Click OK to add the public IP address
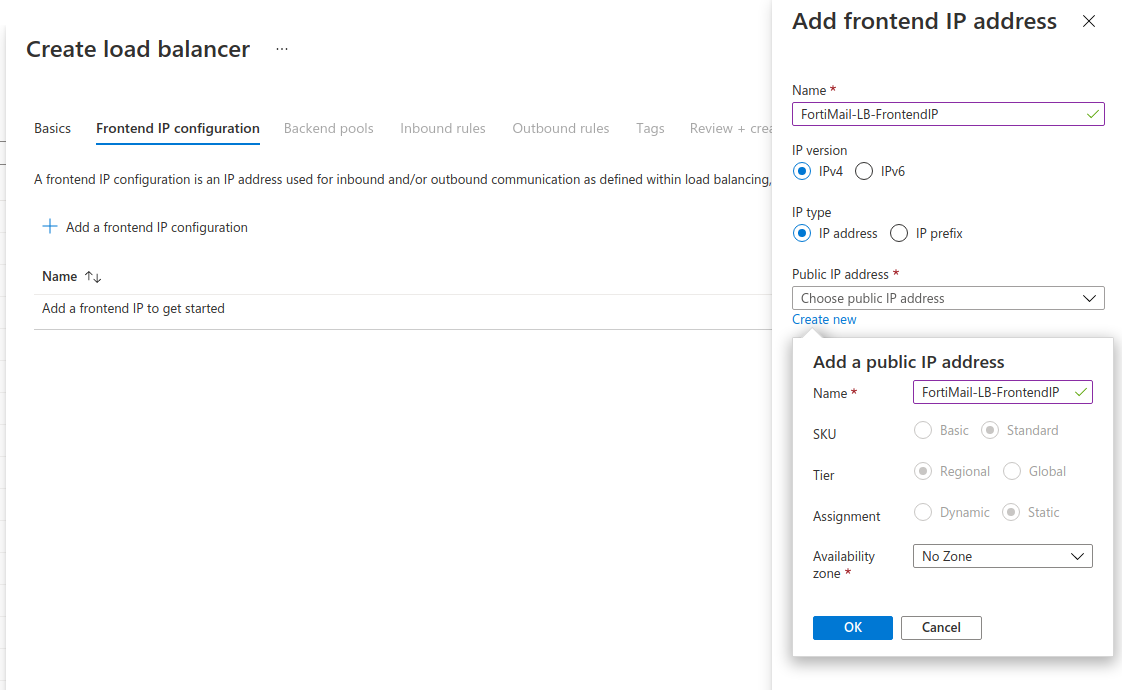Screen dimensions: 1122x690 852,627
